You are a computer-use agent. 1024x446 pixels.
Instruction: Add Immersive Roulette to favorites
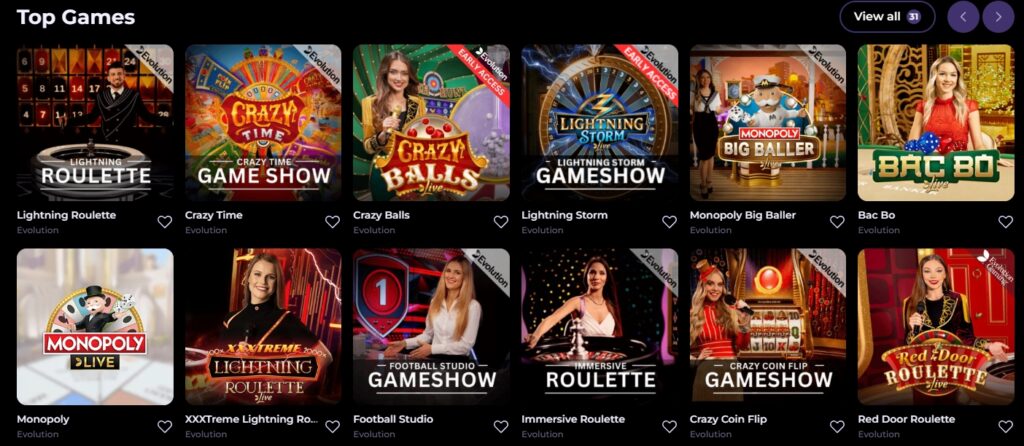(x=669, y=426)
